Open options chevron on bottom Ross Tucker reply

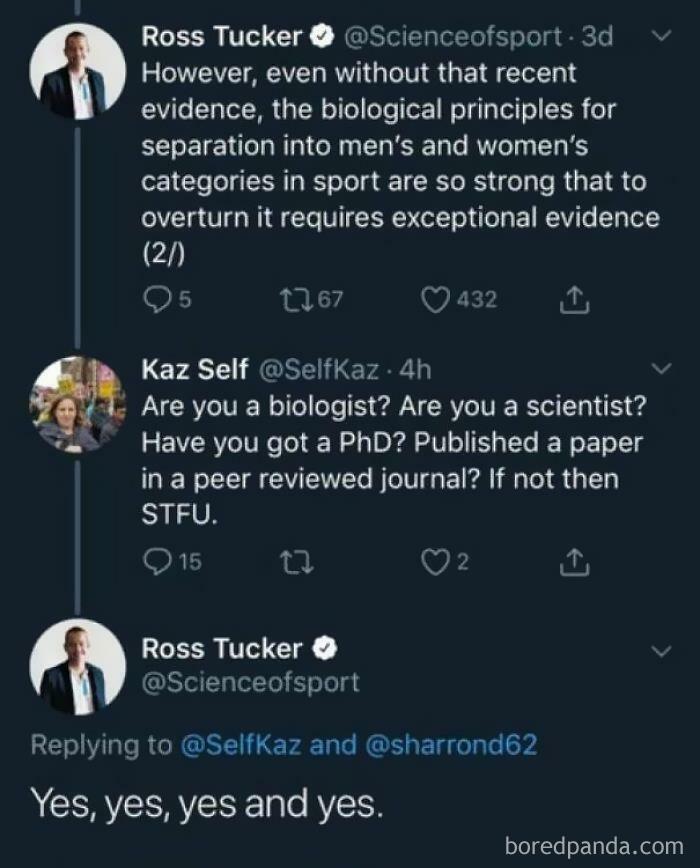pyautogui.click(x=661, y=651)
